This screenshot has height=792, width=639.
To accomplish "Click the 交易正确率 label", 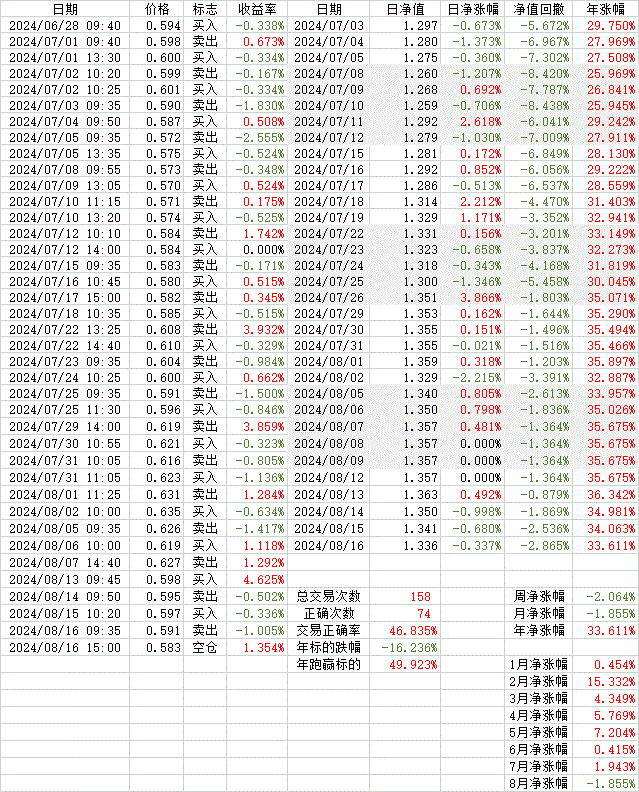I will point(328,630).
